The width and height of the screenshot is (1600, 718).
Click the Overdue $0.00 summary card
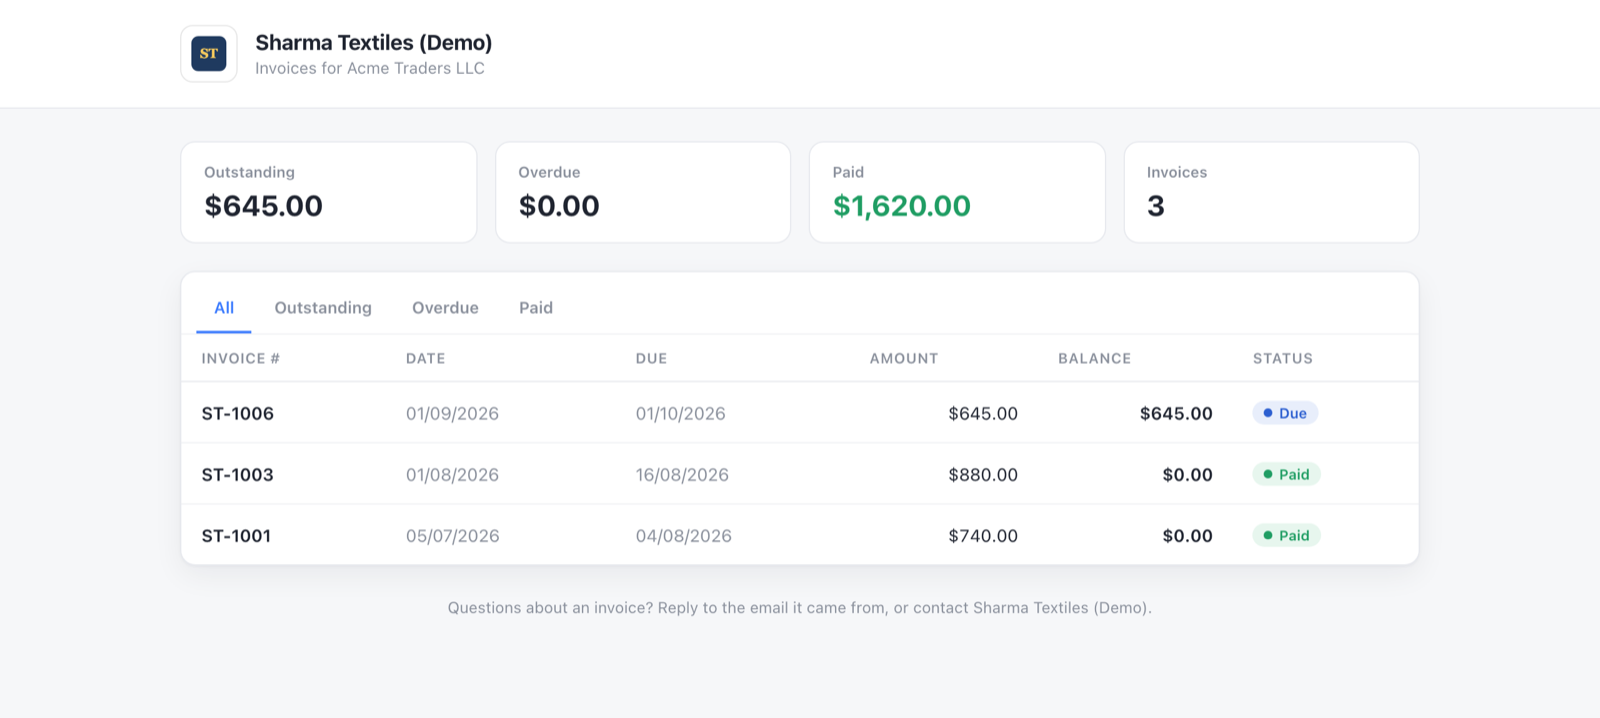click(643, 192)
